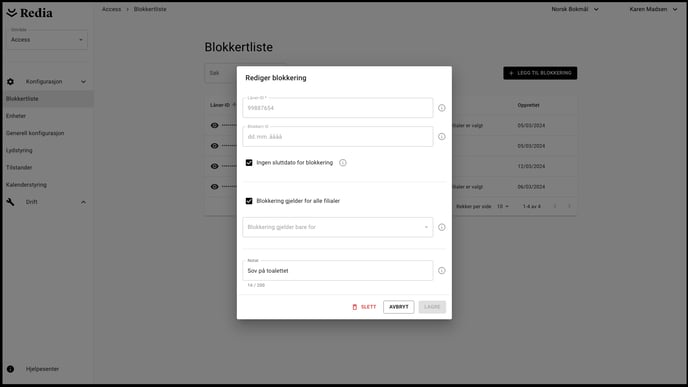The height and width of the screenshot is (387, 688).
Task: Click the Drift wrench icon
Action: coord(11,202)
